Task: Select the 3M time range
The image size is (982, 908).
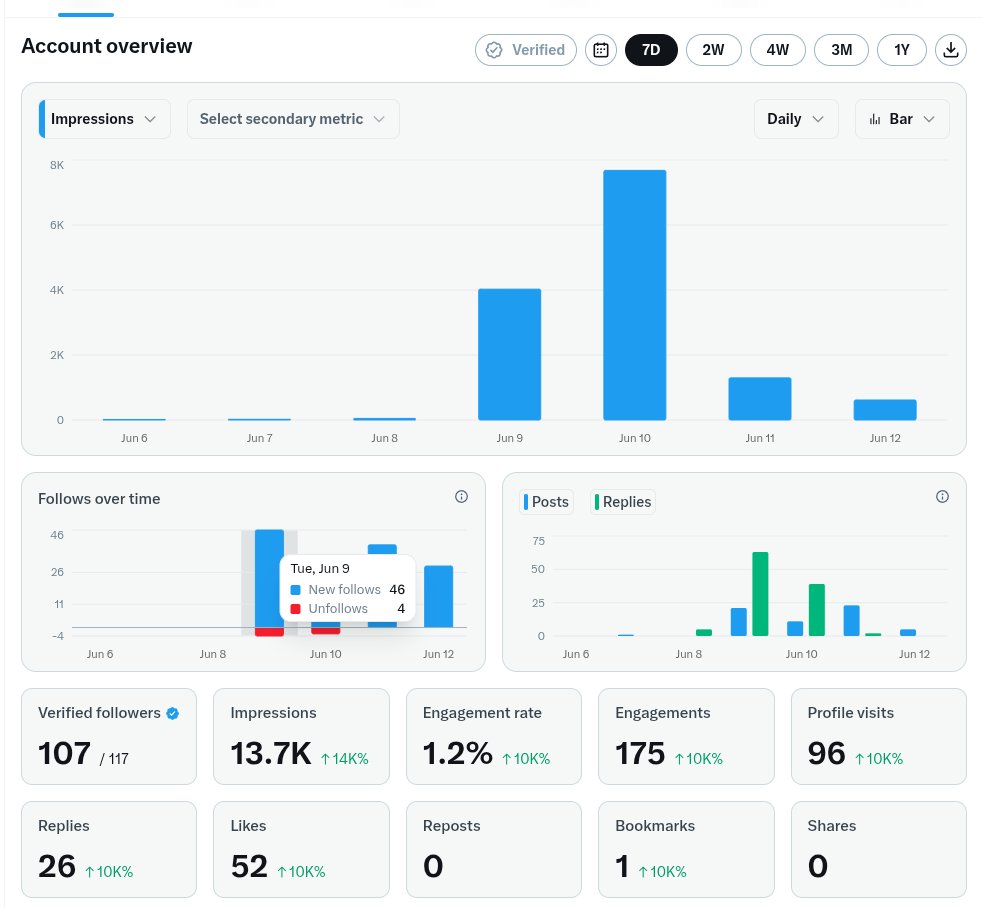Action: click(841, 50)
